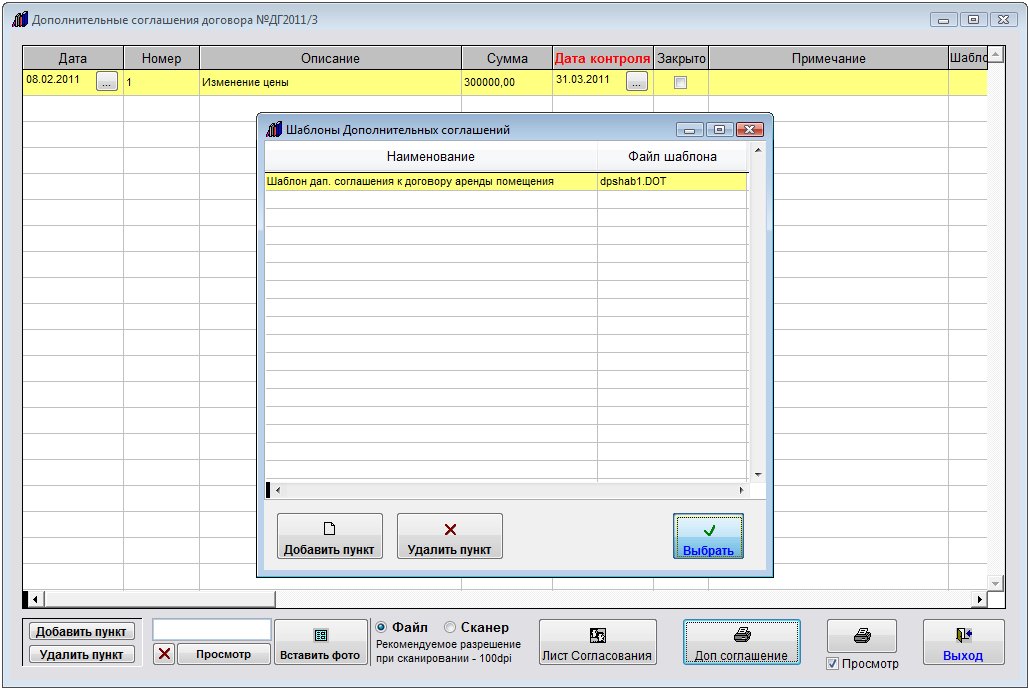Click the 300000,00 sum cell
This screenshot has height=688, width=1029.
[x=507, y=82]
